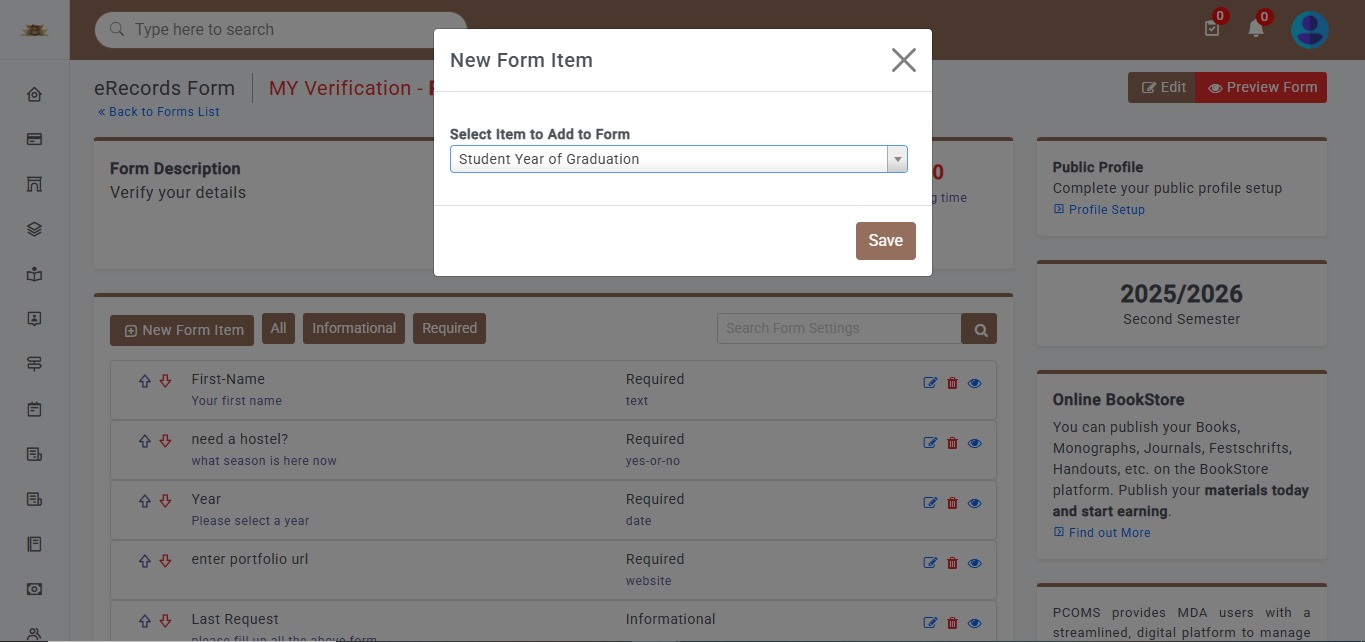The image size is (1365, 642).
Task: Toggle visibility of First-Name item
Action: (x=974, y=383)
